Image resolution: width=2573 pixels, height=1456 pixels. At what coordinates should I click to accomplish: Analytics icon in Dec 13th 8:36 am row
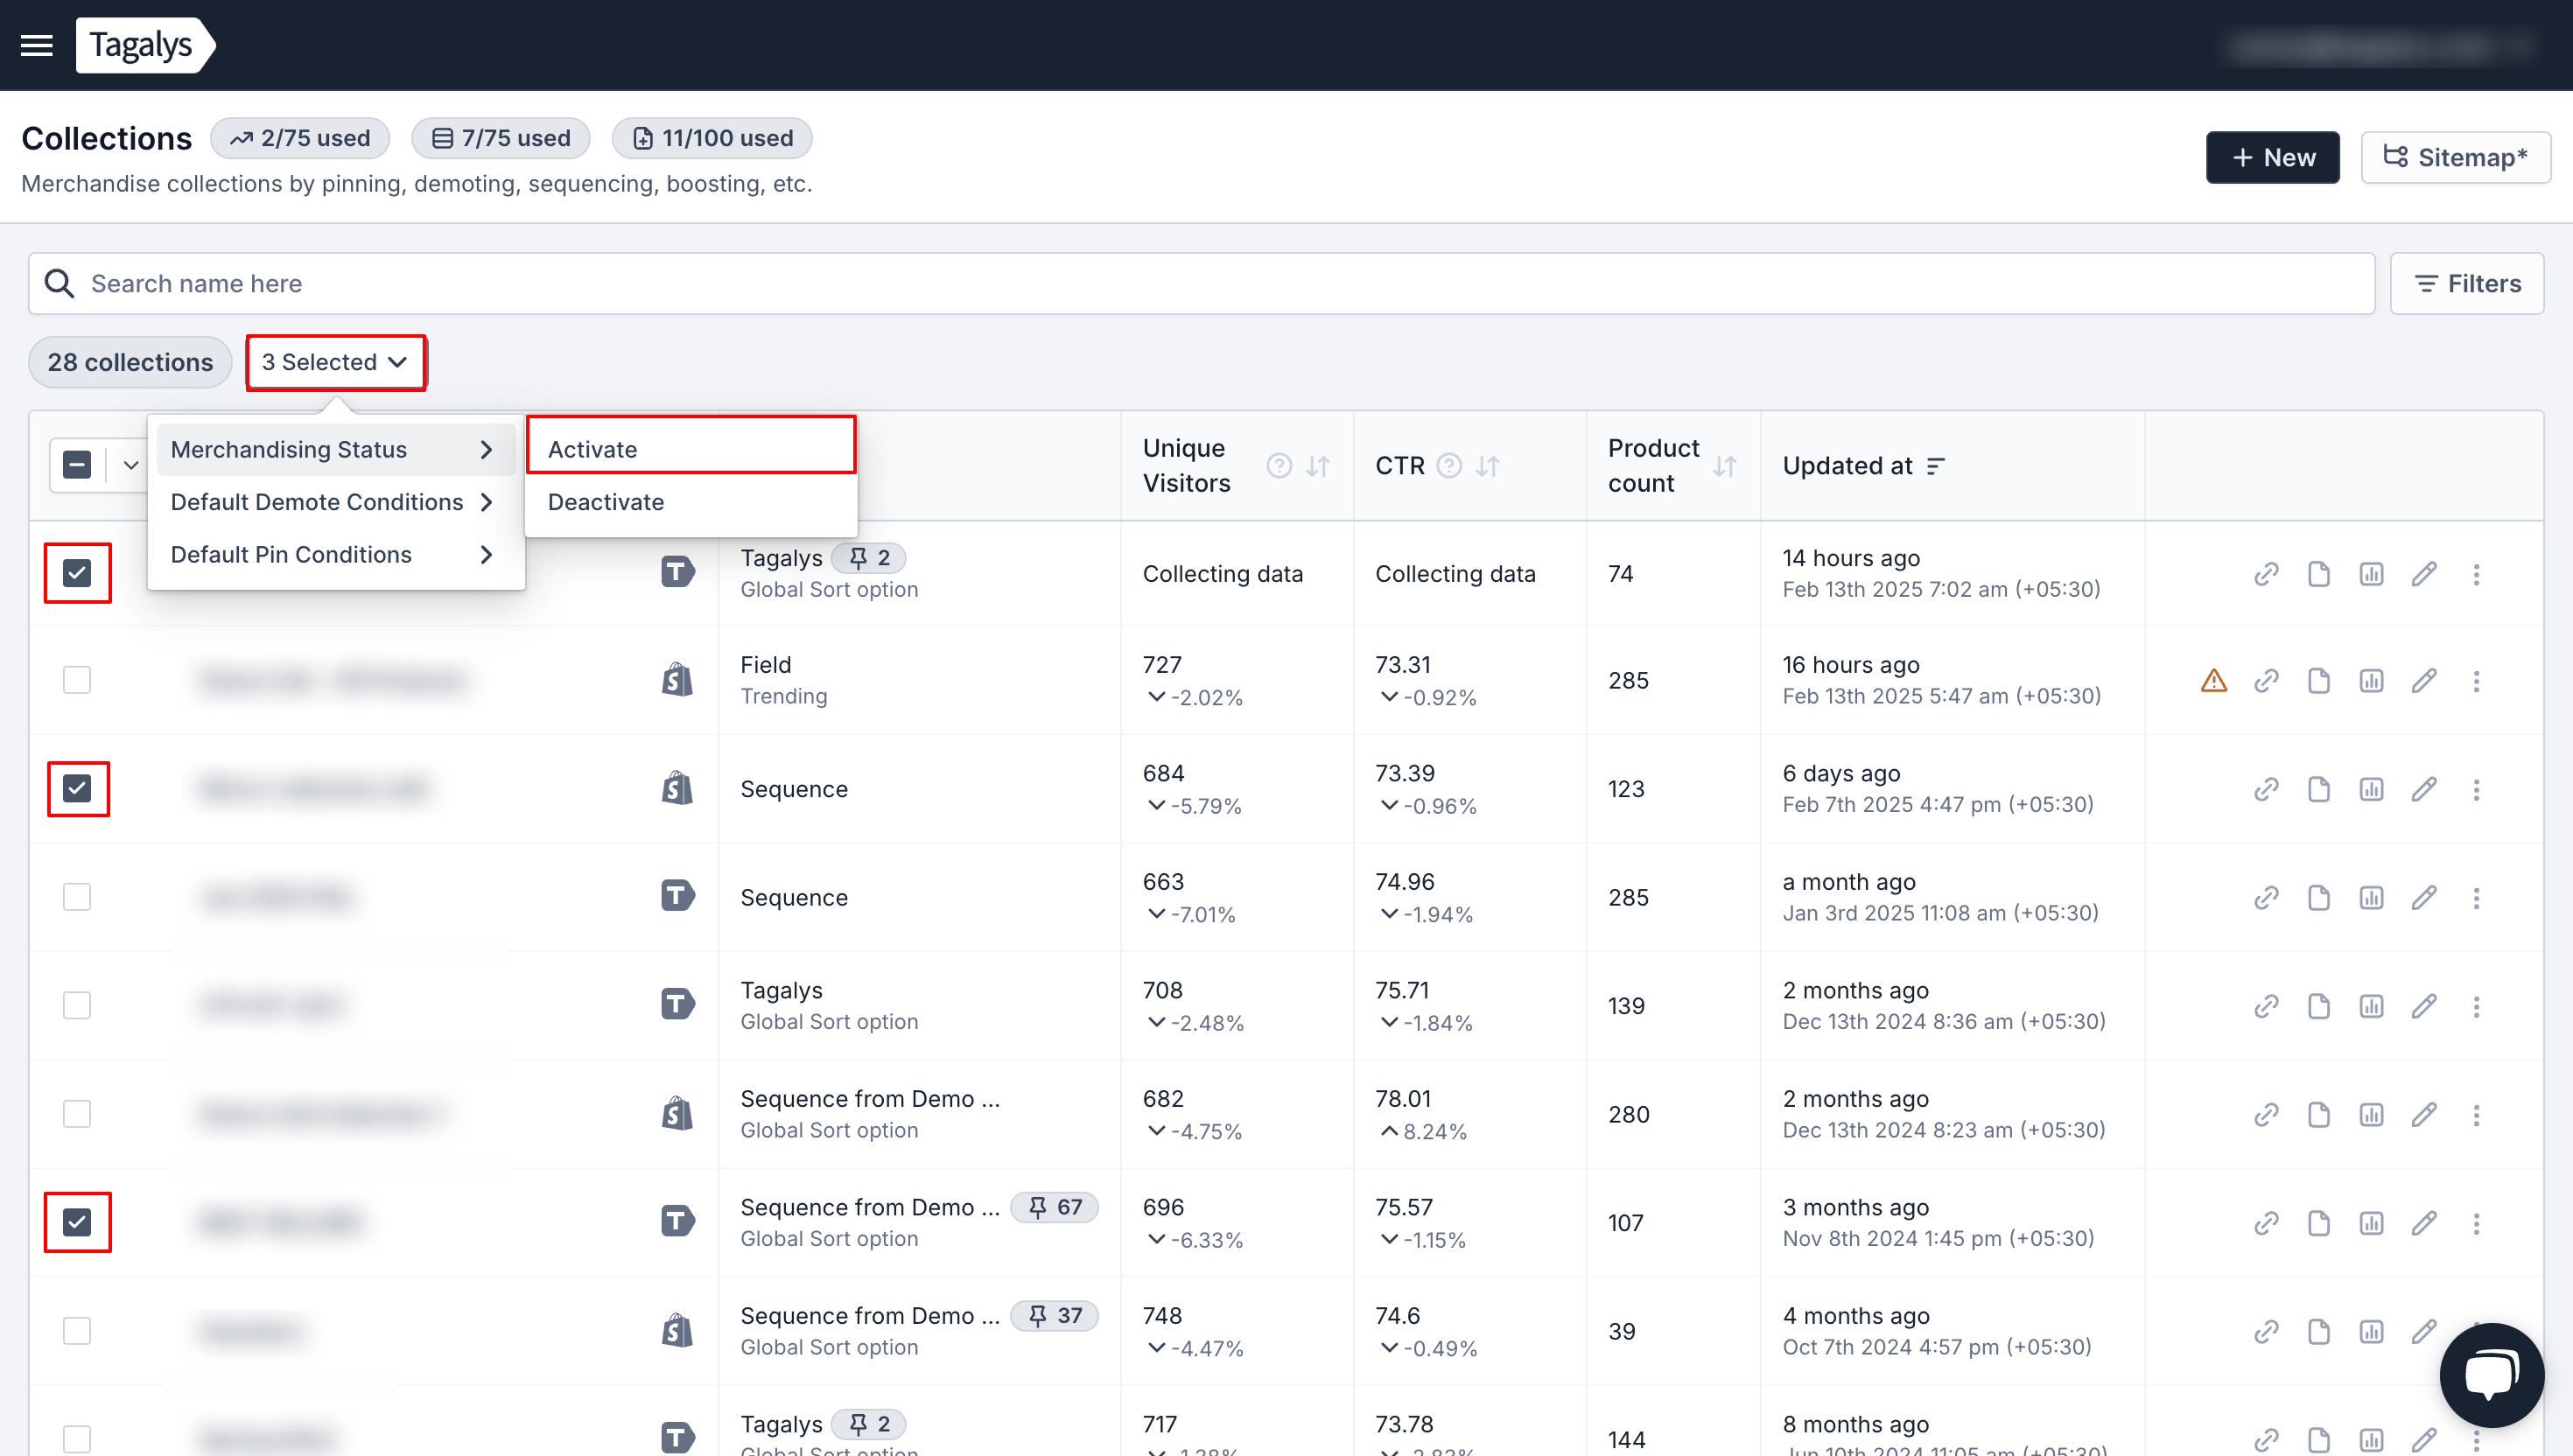[x=2371, y=1006]
